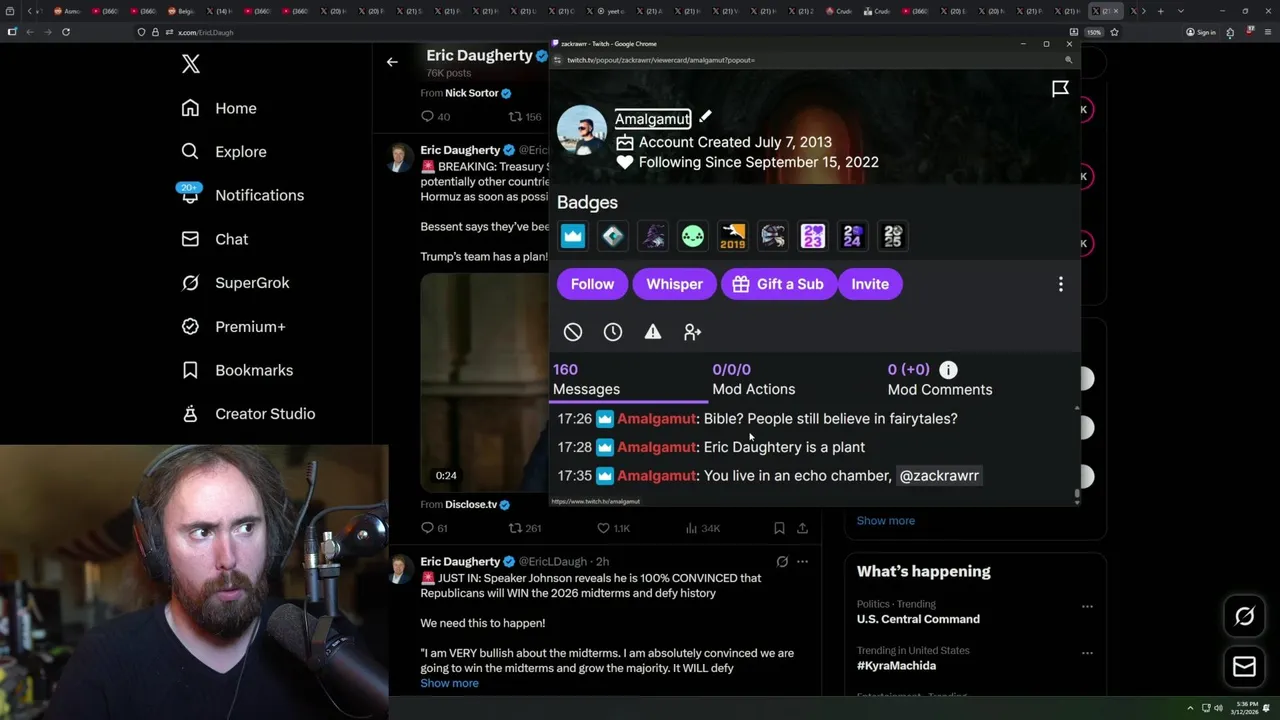Viewport: 1280px width, 720px height.
Task: Click the Prime crown badge in the Badges row
Action: [x=573, y=236]
